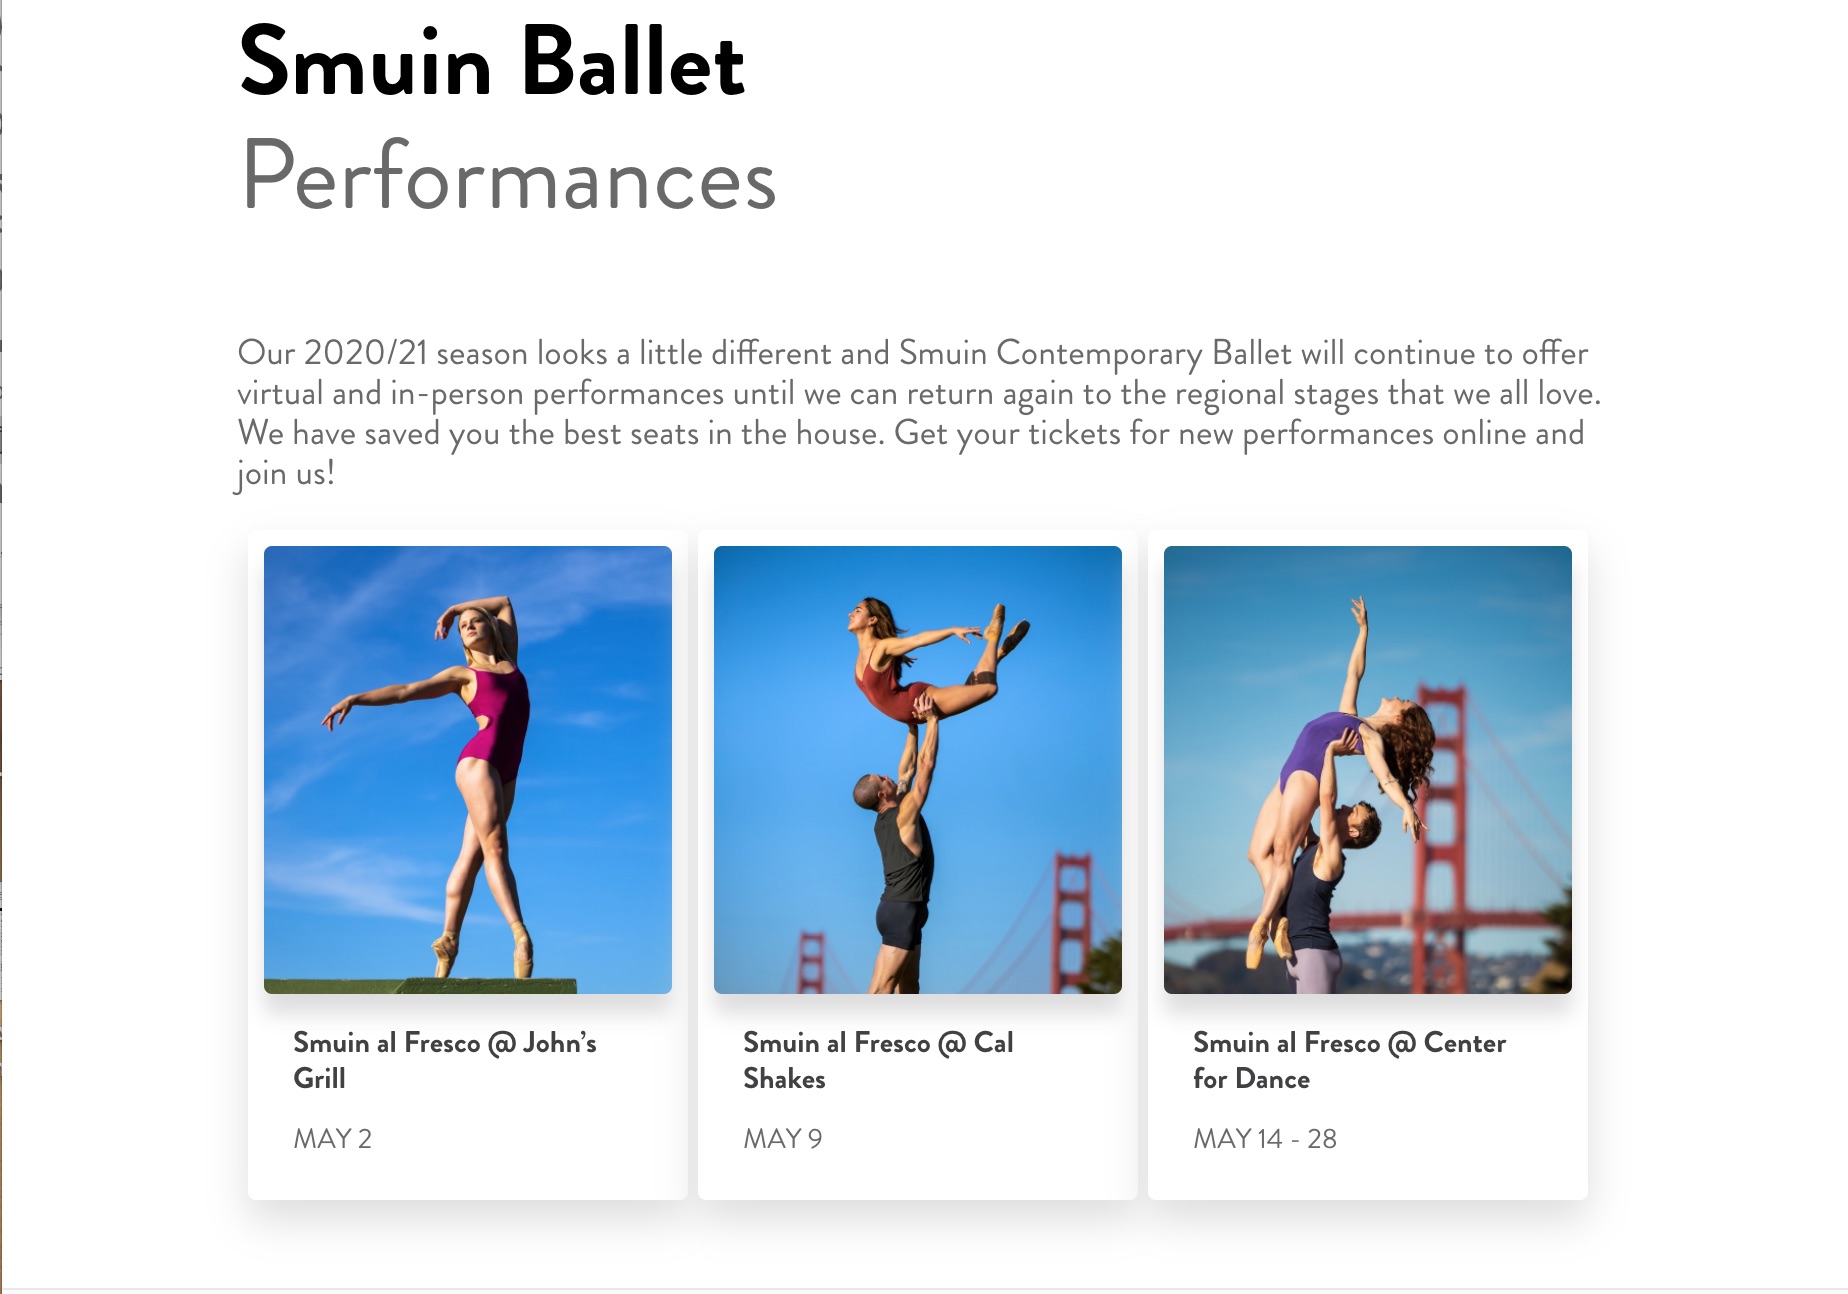Select the MAY 14 - 28 date text
The height and width of the screenshot is (1294, 1848).
click(x=1265, y=1139)
